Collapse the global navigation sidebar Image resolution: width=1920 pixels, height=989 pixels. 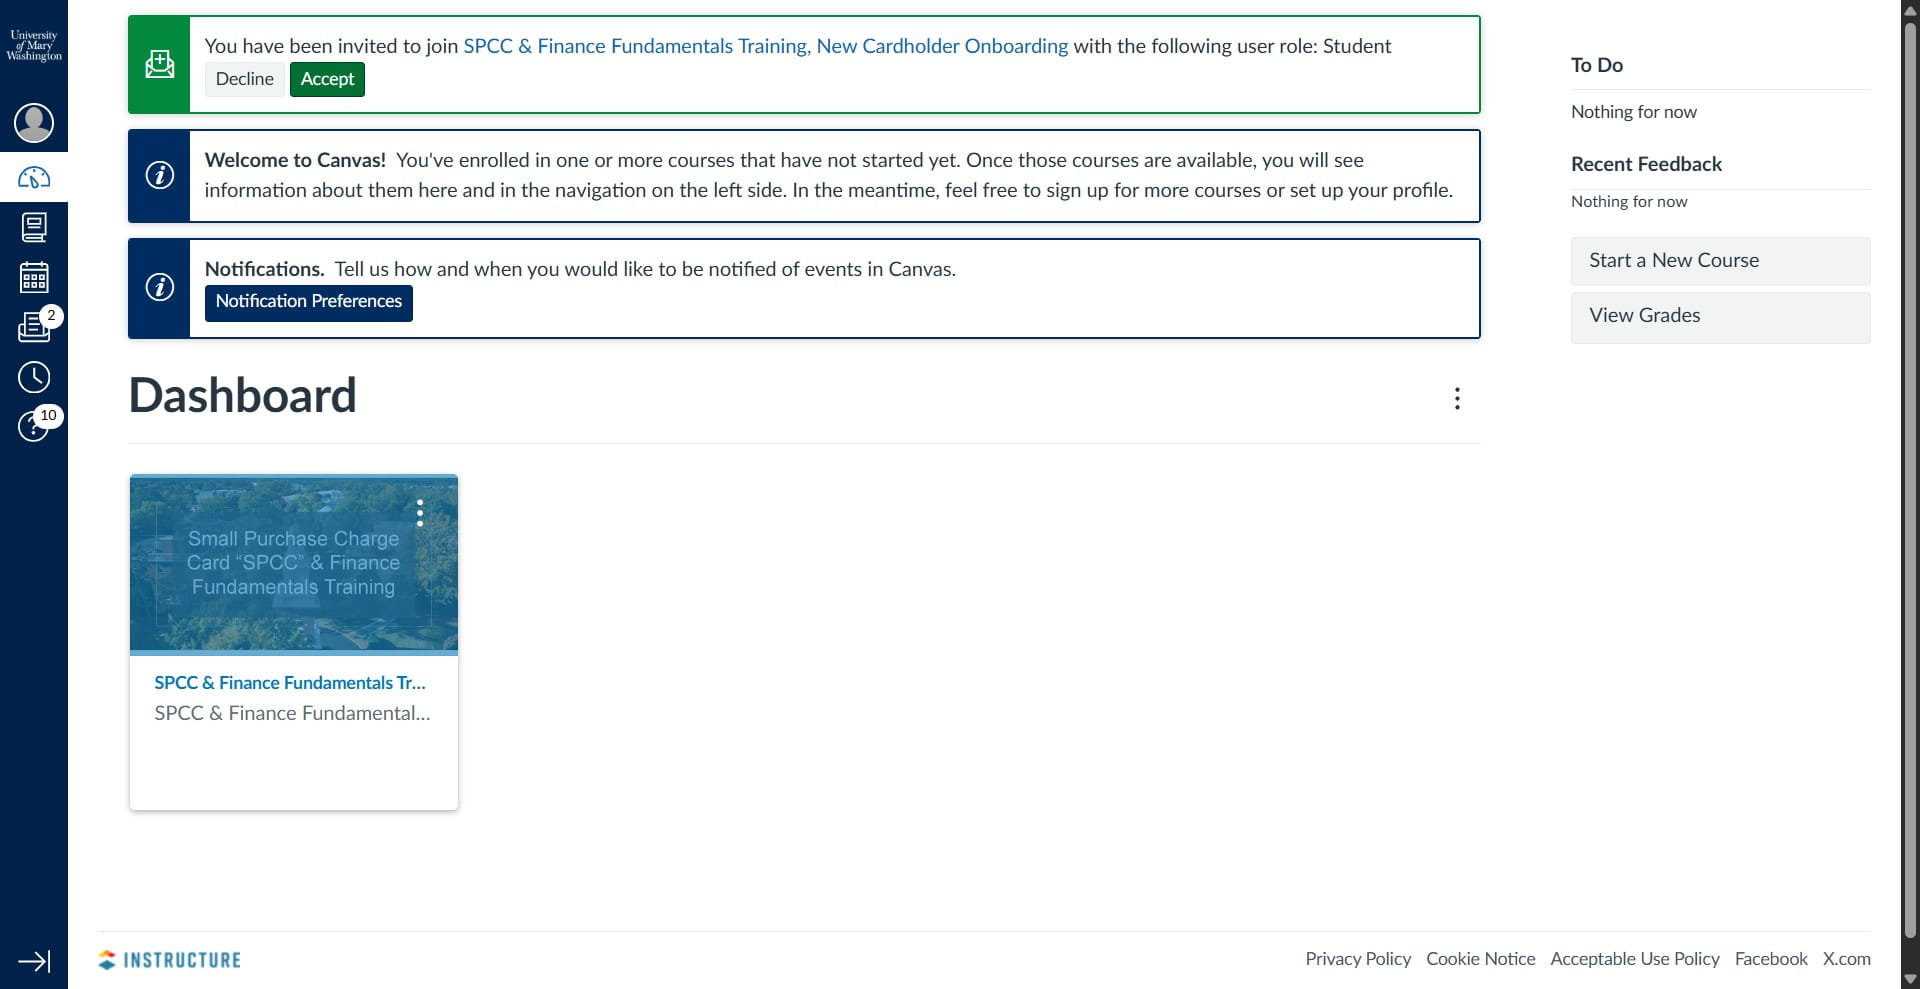click(34, 961)
